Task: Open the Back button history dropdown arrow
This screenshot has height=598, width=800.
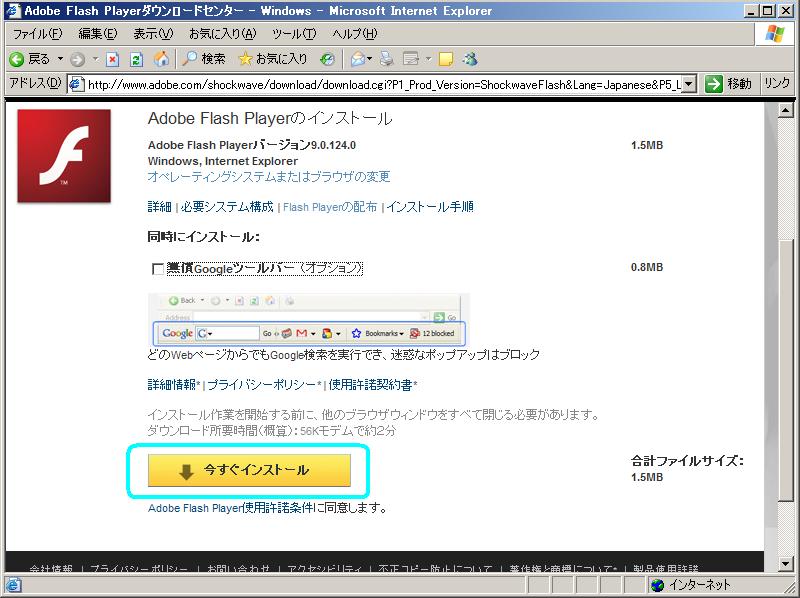Action: (x=60, y=59)
